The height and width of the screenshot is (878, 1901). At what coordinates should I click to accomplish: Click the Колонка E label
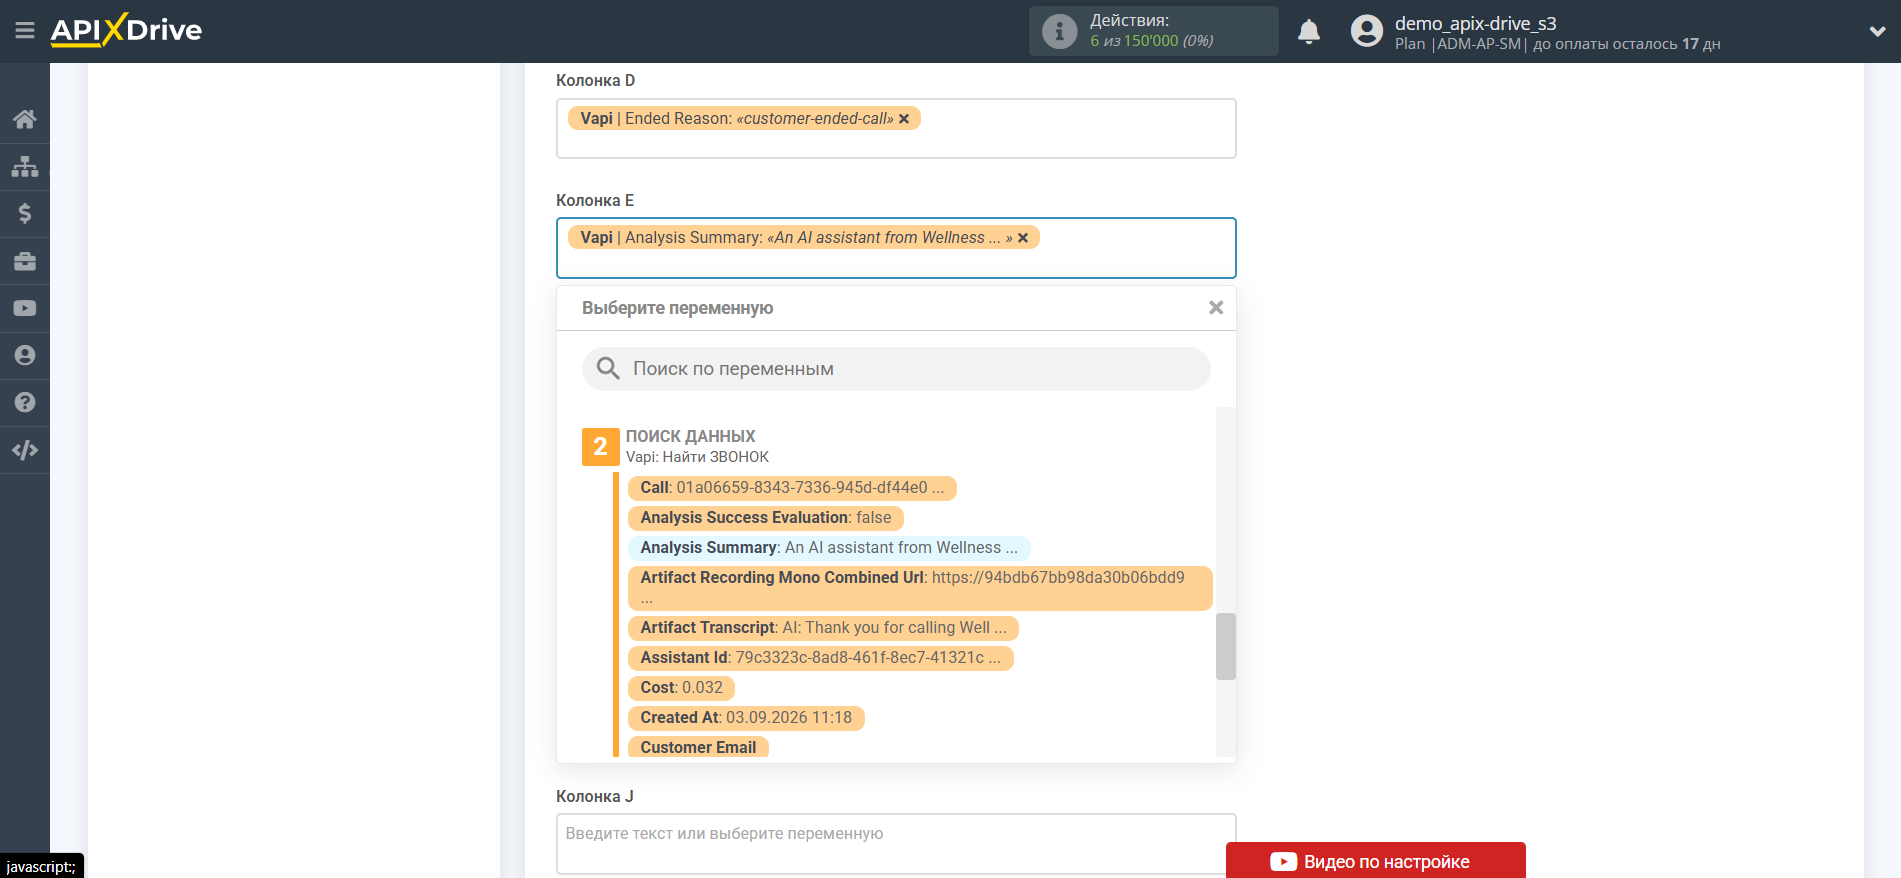(595, 200)
